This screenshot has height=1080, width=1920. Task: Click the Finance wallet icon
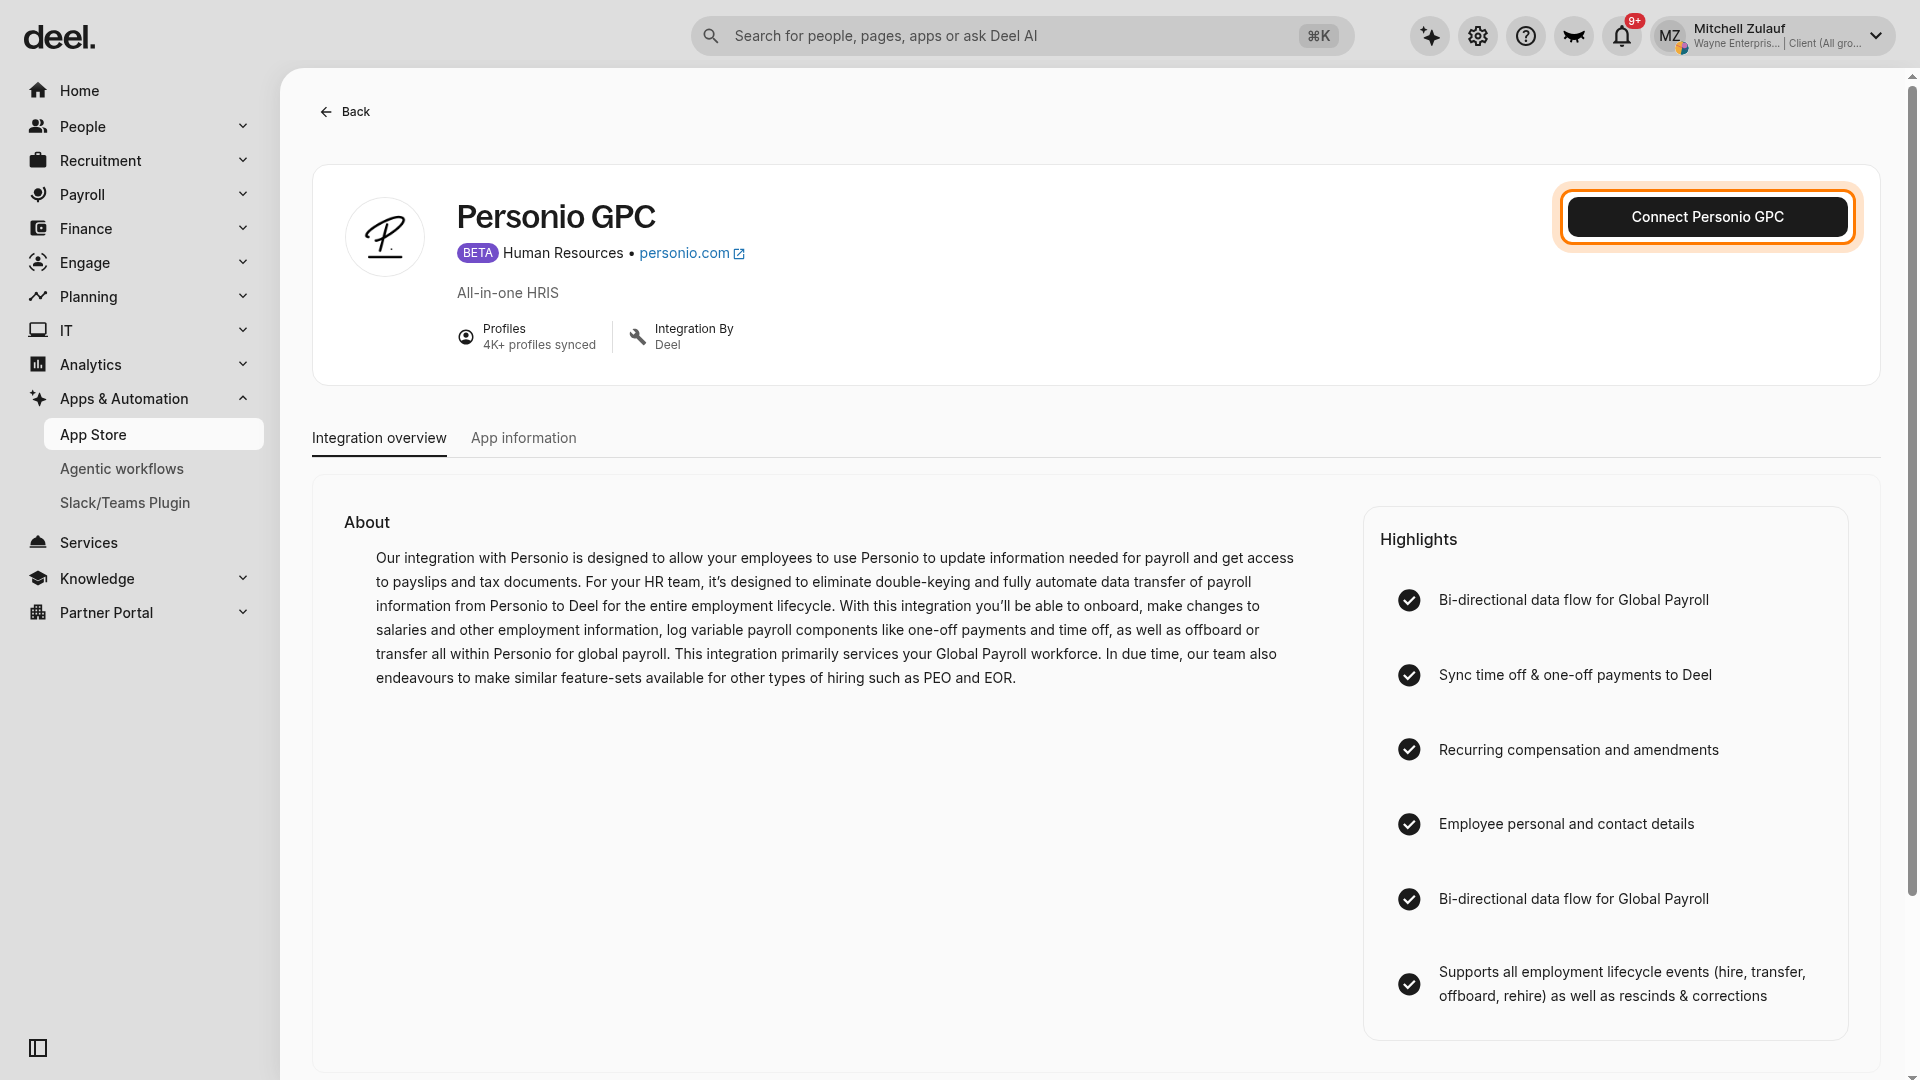coord(38,229)
